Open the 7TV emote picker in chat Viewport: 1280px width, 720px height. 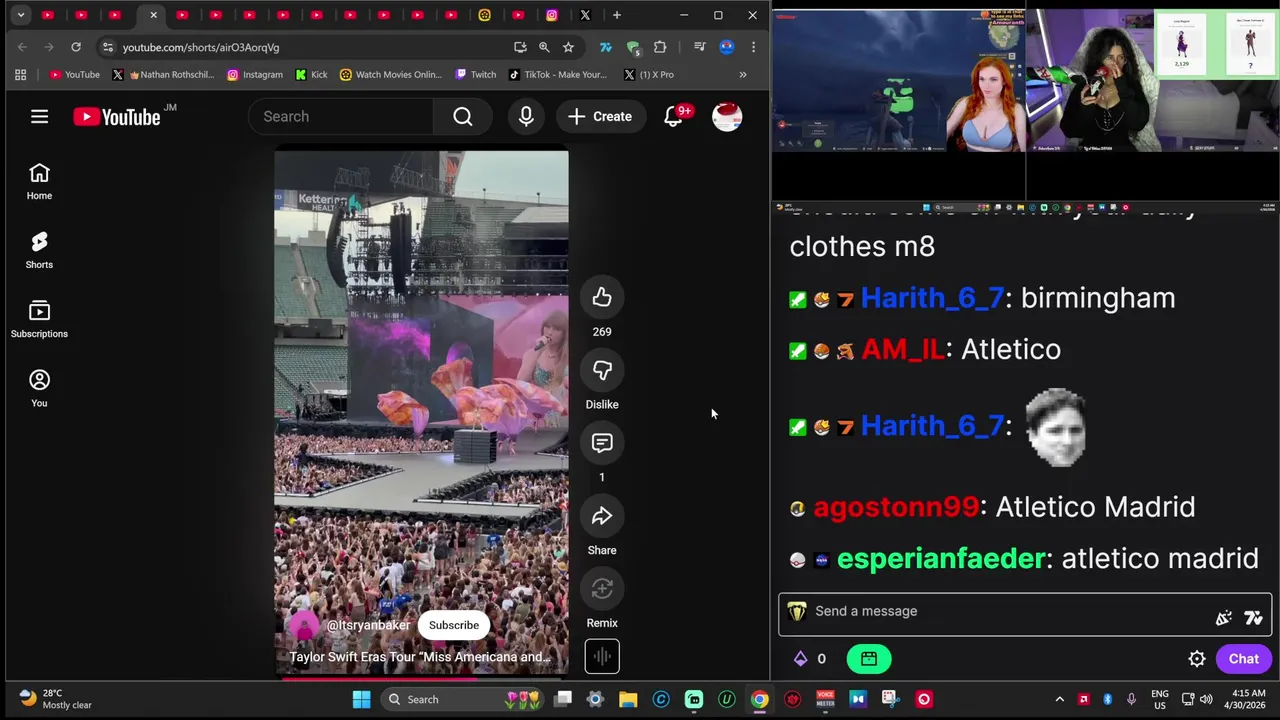(x=1253, y=618)
